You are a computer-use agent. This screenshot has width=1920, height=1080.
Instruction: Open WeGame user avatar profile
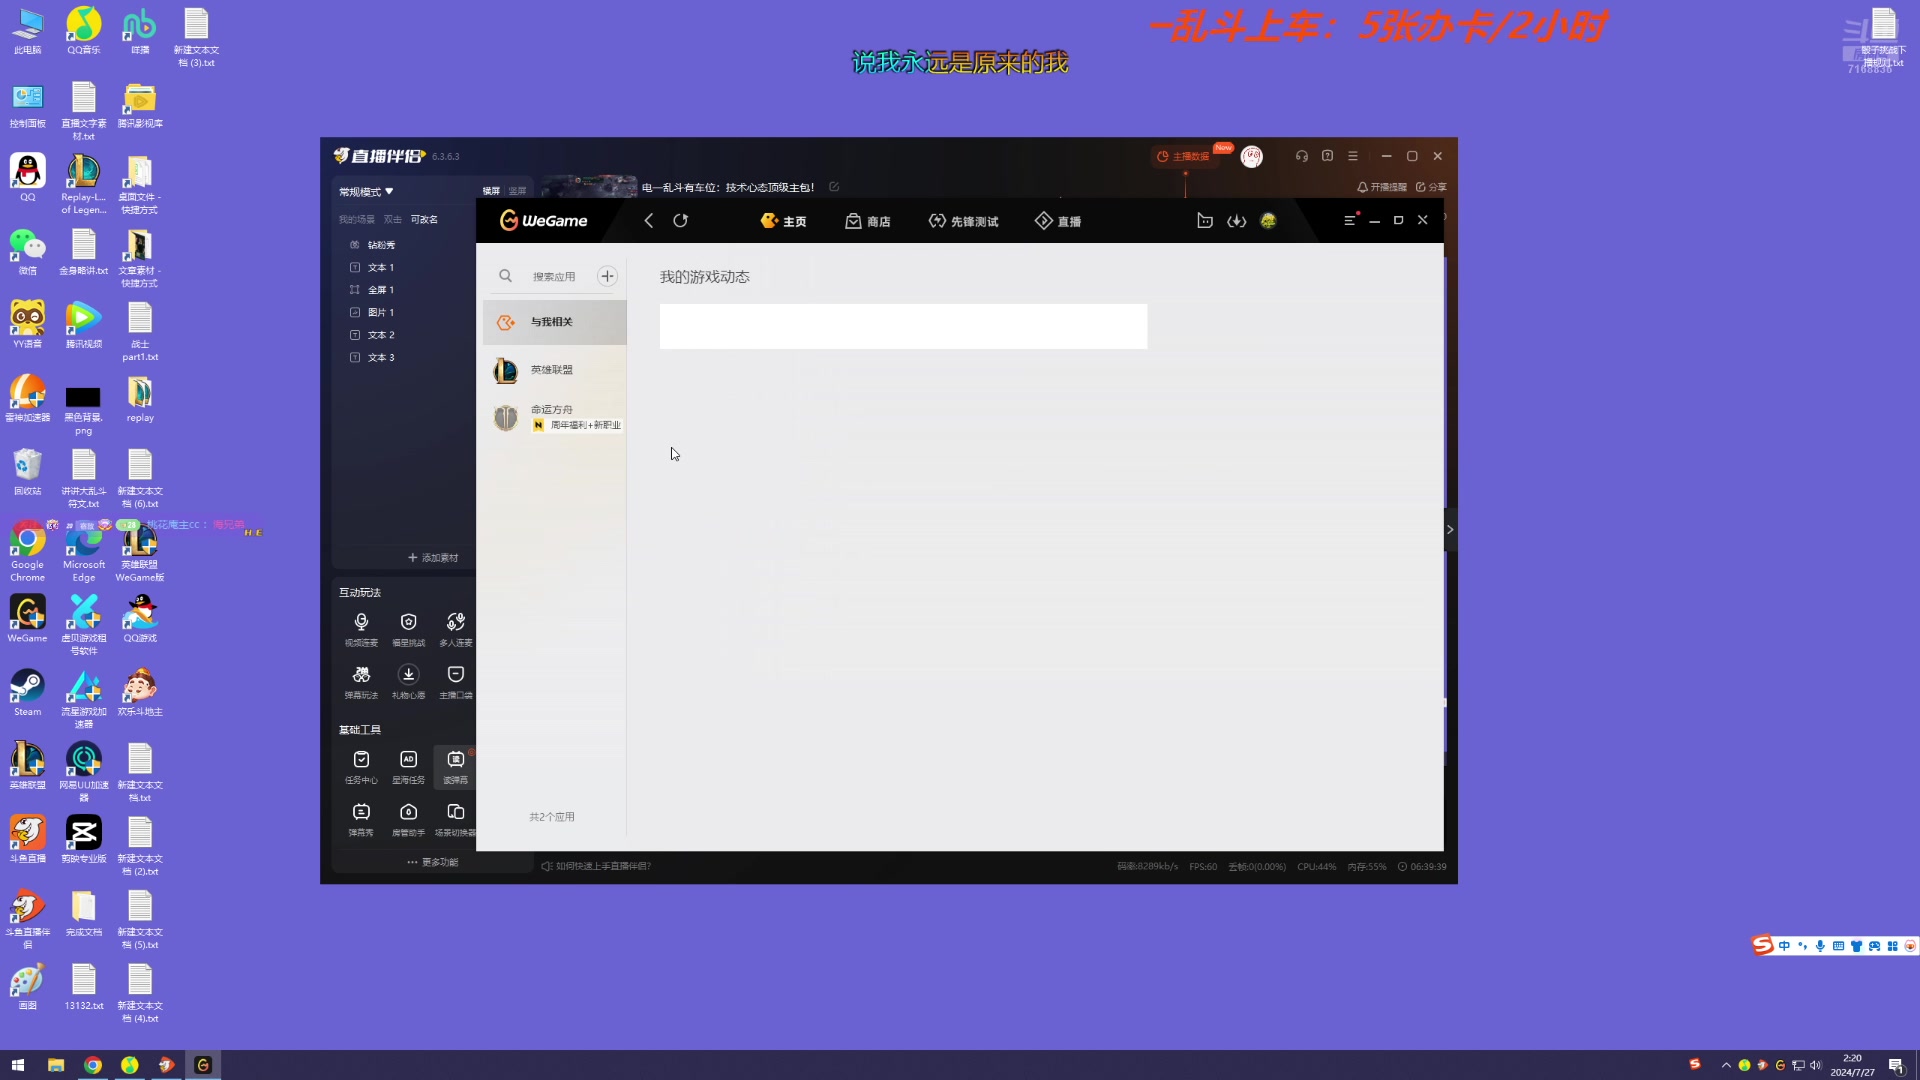tap(1268, 221)
